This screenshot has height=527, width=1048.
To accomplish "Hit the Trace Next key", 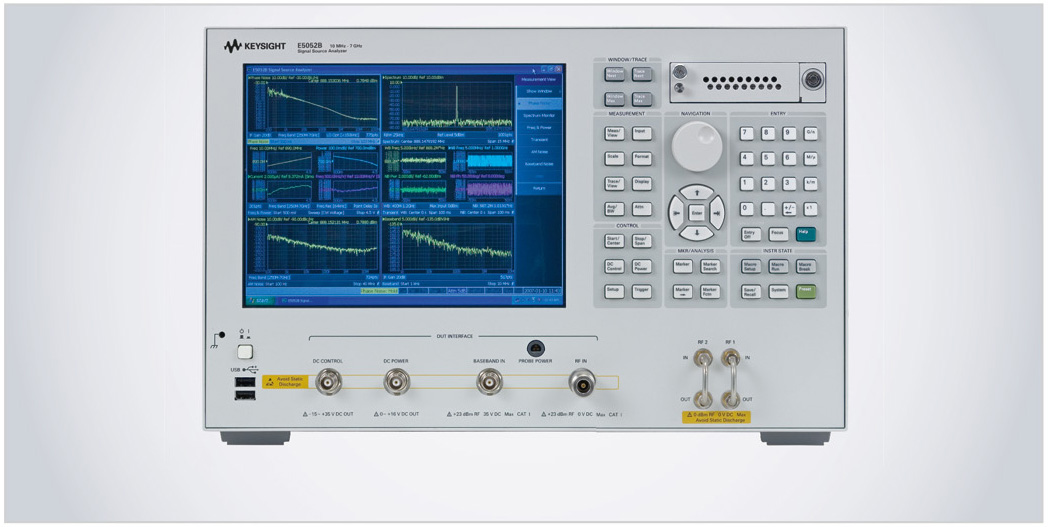I will (x=642, y=74).
